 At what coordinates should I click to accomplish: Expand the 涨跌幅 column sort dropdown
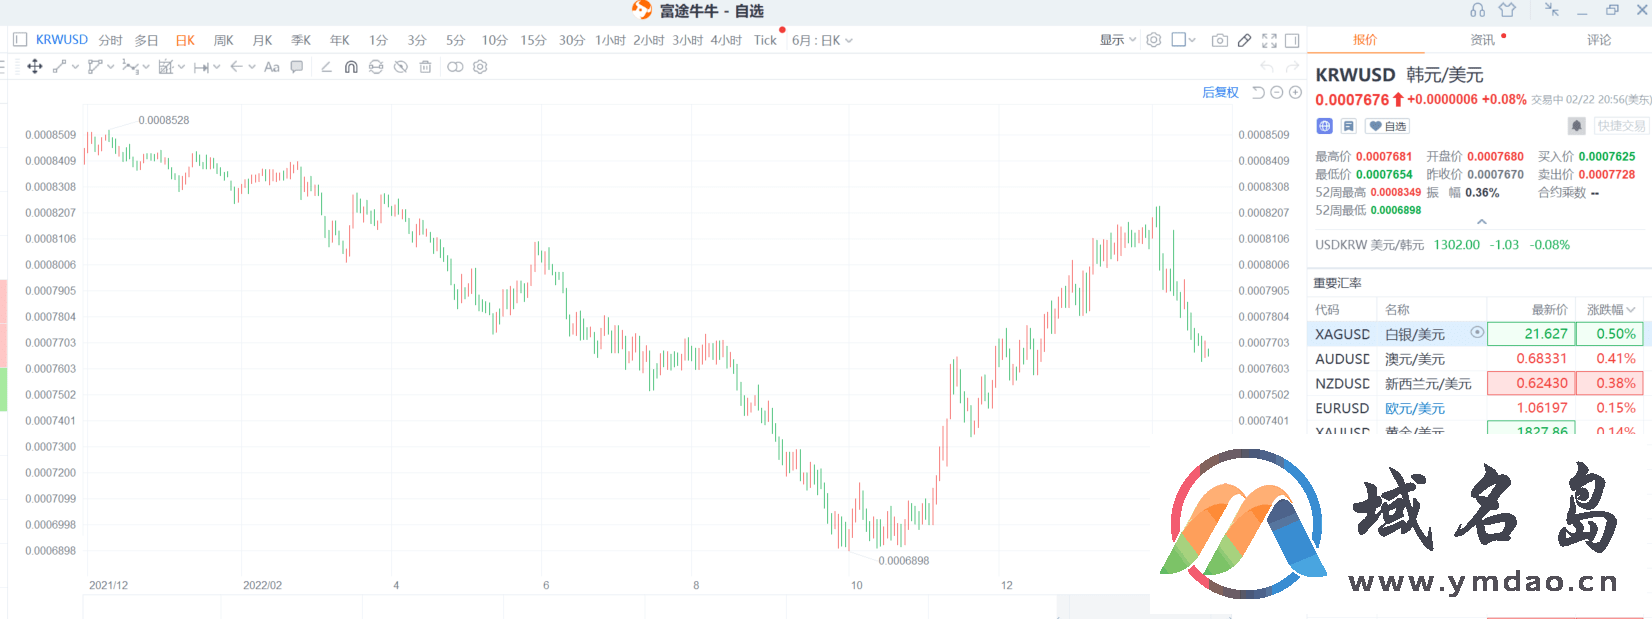[x=1609, y=310]
